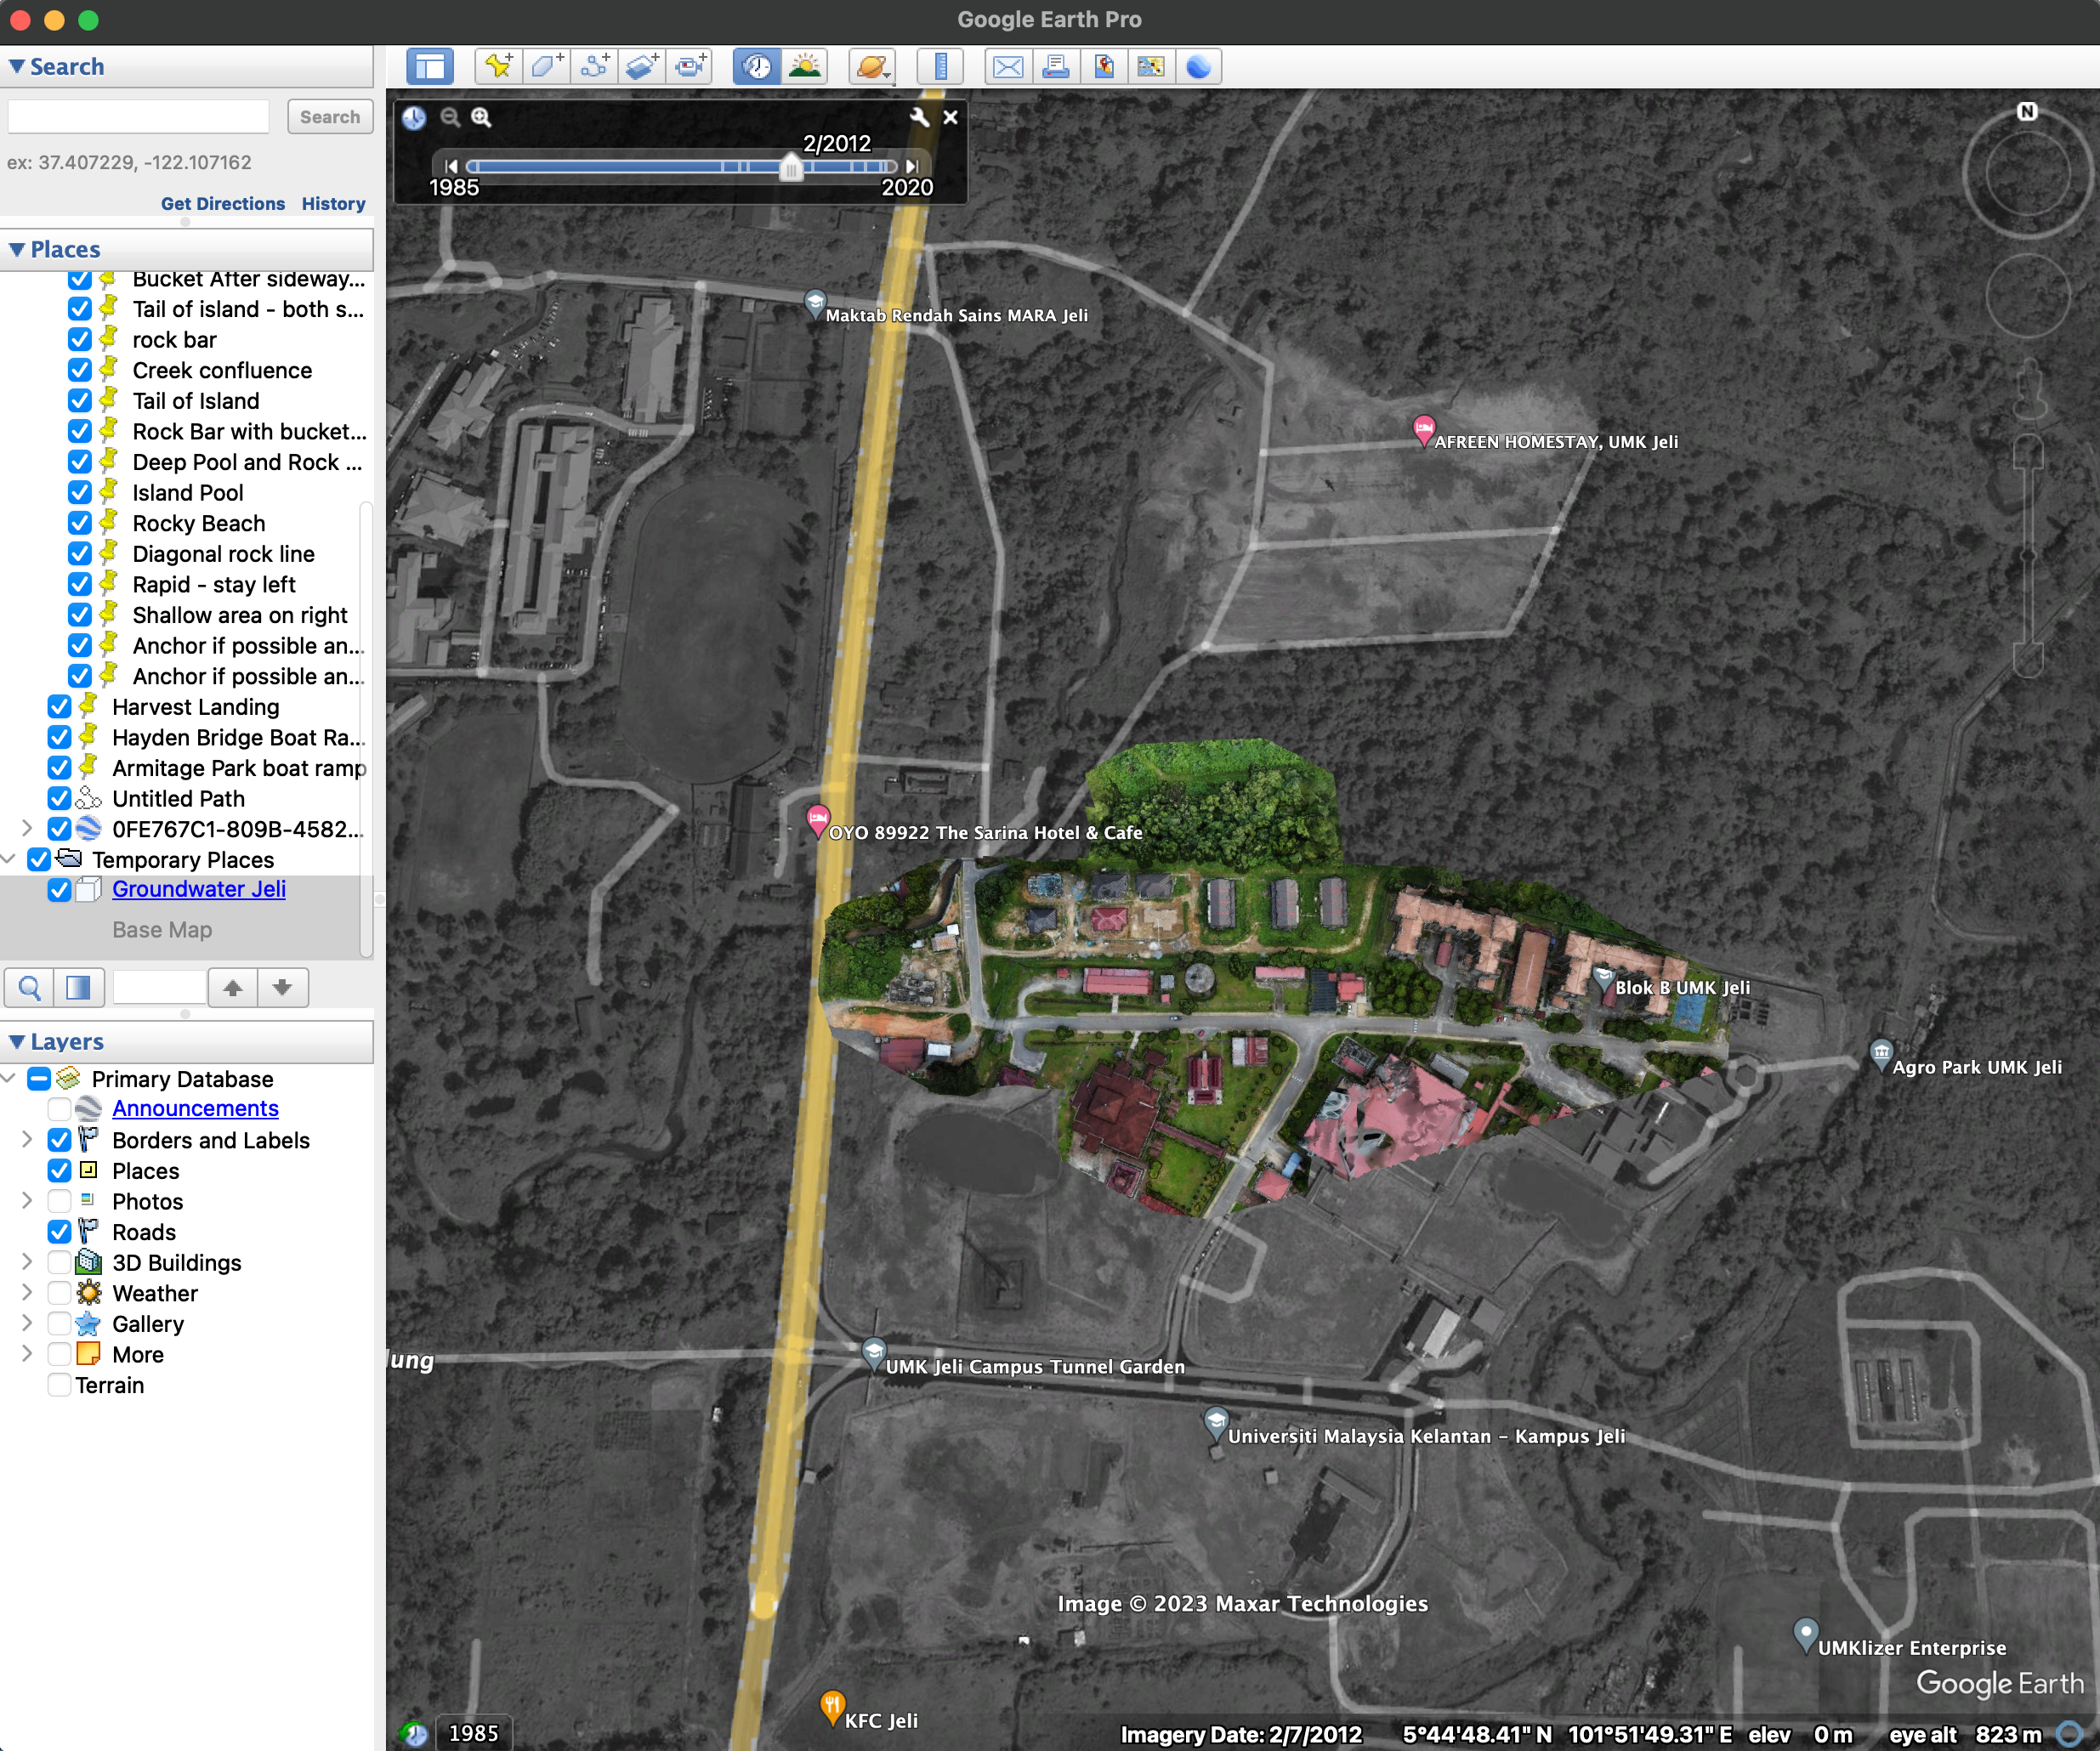Image resolution: width=2100 pixels, height=1751 pixels.
Task: Toggle Groundwater Jeli overlay checkbox
Action: 59,890
